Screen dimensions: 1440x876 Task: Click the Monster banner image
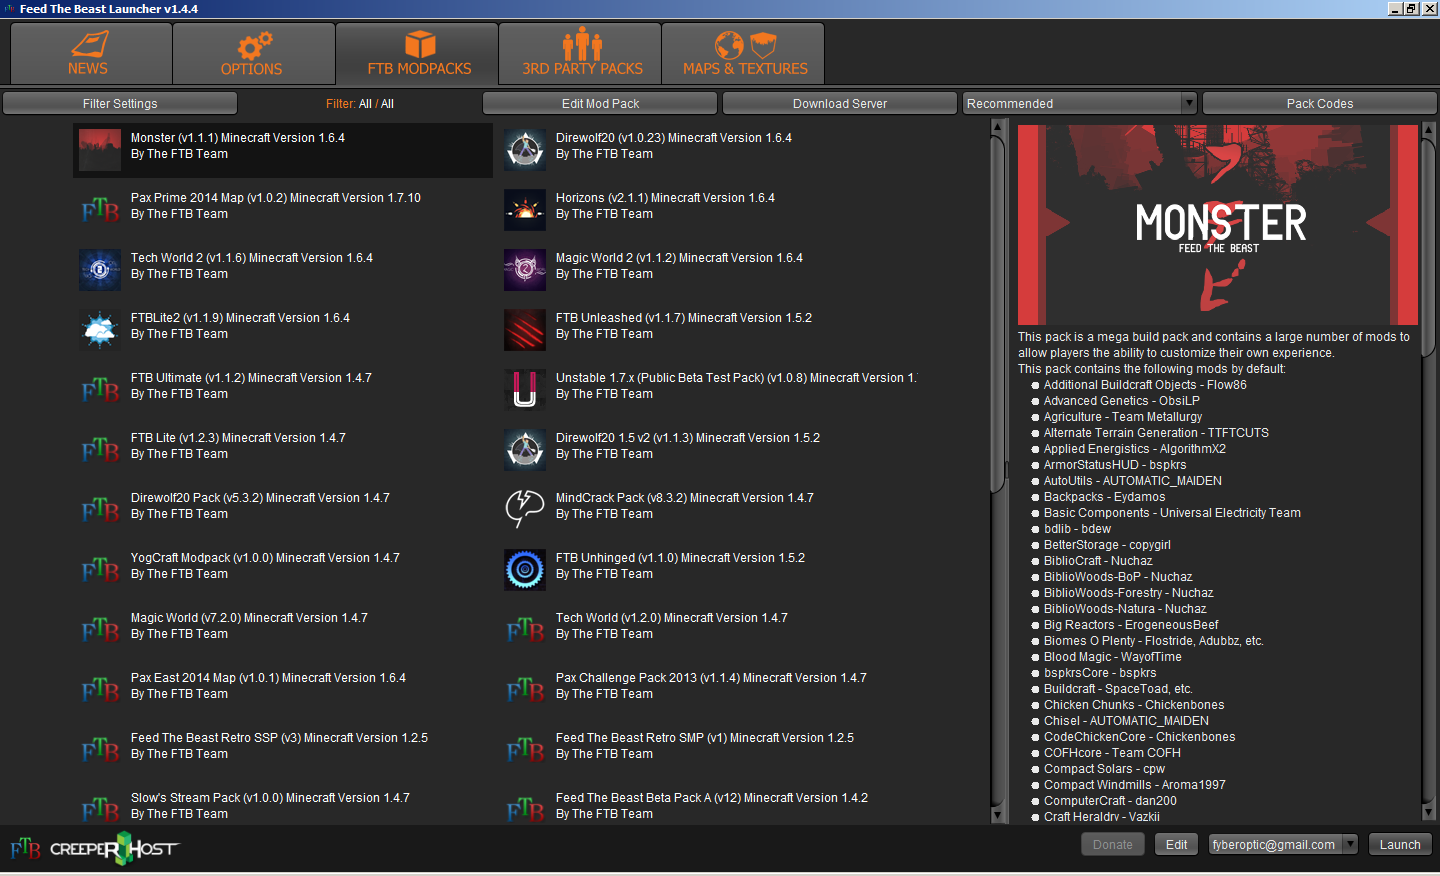pyautogui.click(x=1217, y=224)
